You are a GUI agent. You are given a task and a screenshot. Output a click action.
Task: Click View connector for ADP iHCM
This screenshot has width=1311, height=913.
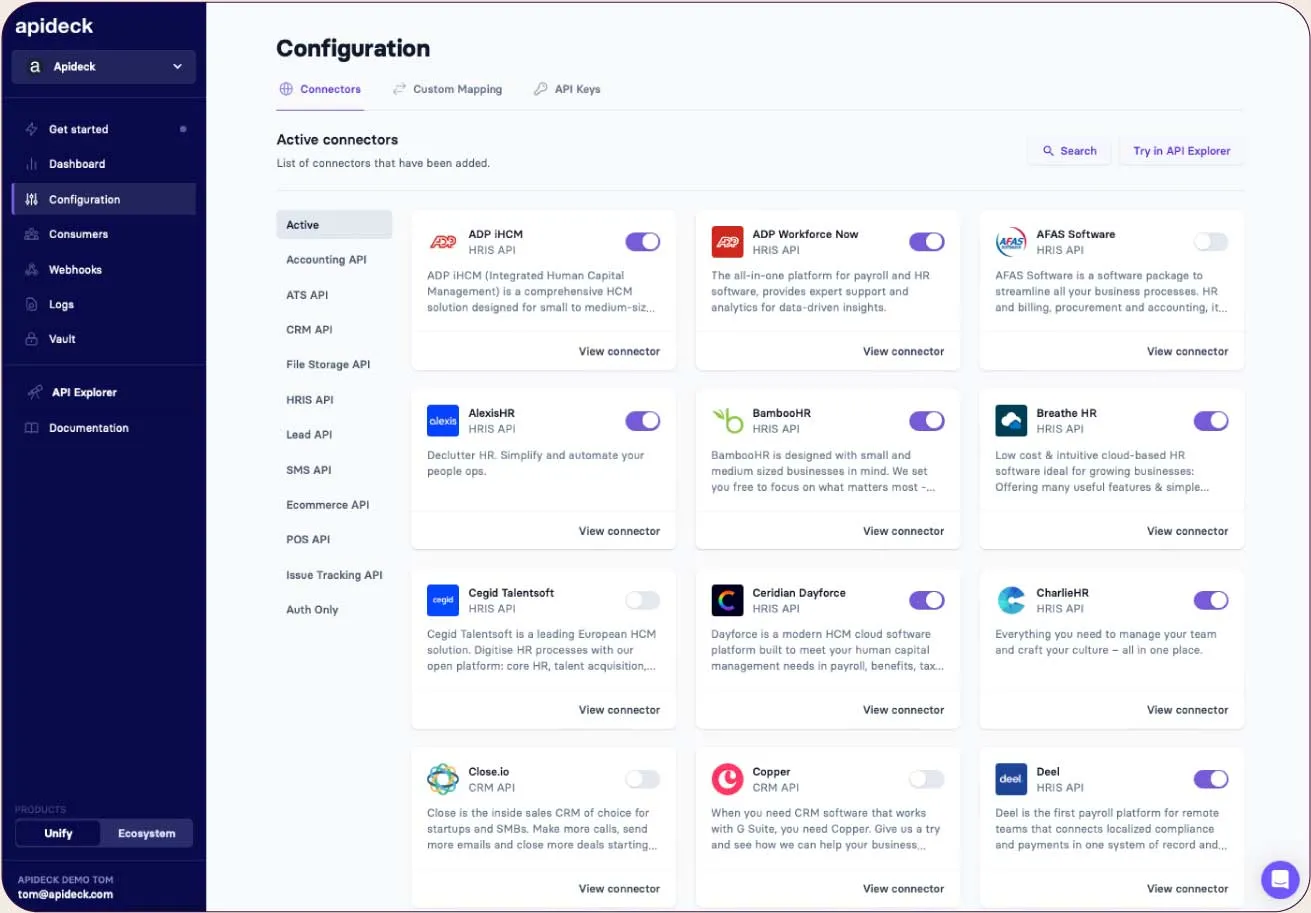[x=619, y=352]
